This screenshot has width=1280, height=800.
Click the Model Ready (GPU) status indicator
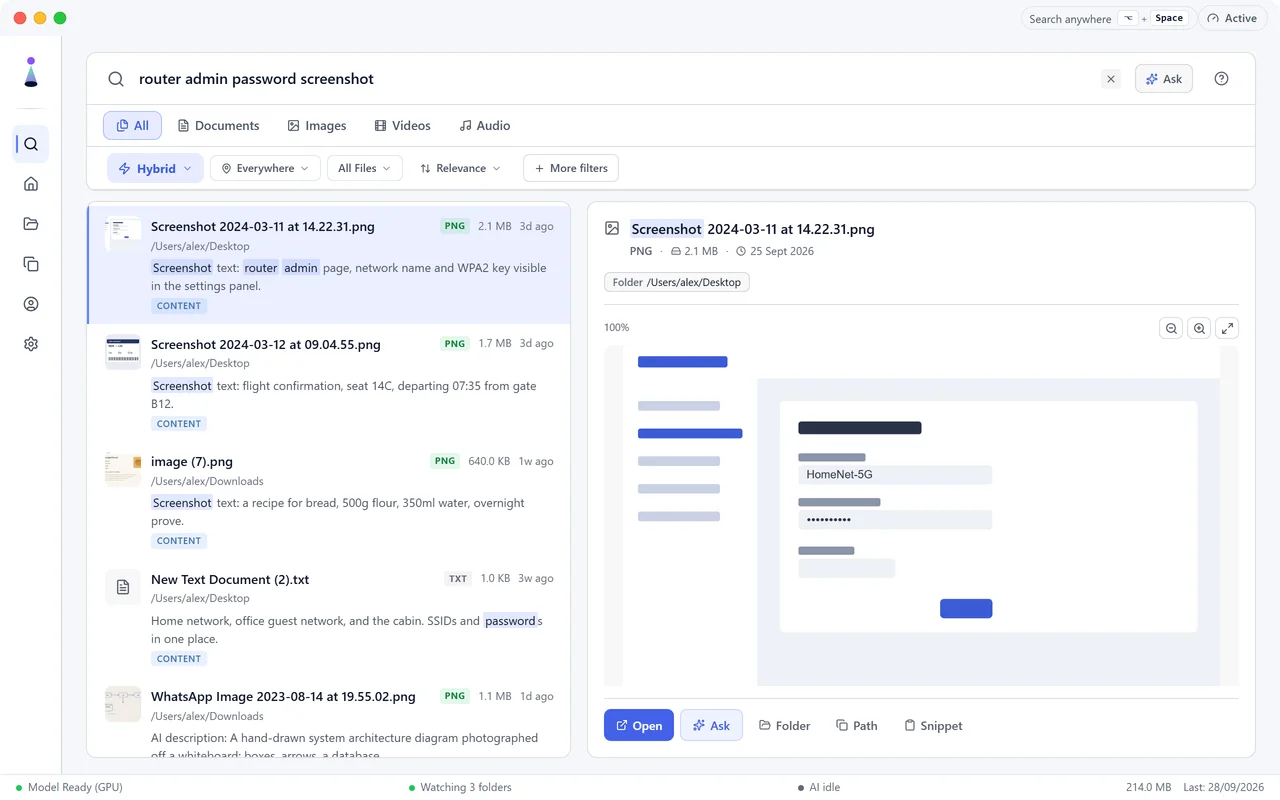pyautogui.click(x=69, y=788)
